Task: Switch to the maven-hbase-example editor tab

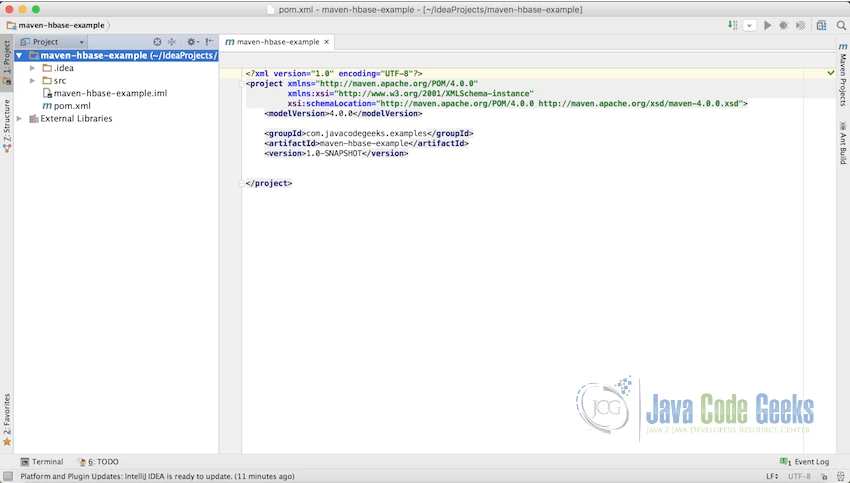Action: point(278,42)
